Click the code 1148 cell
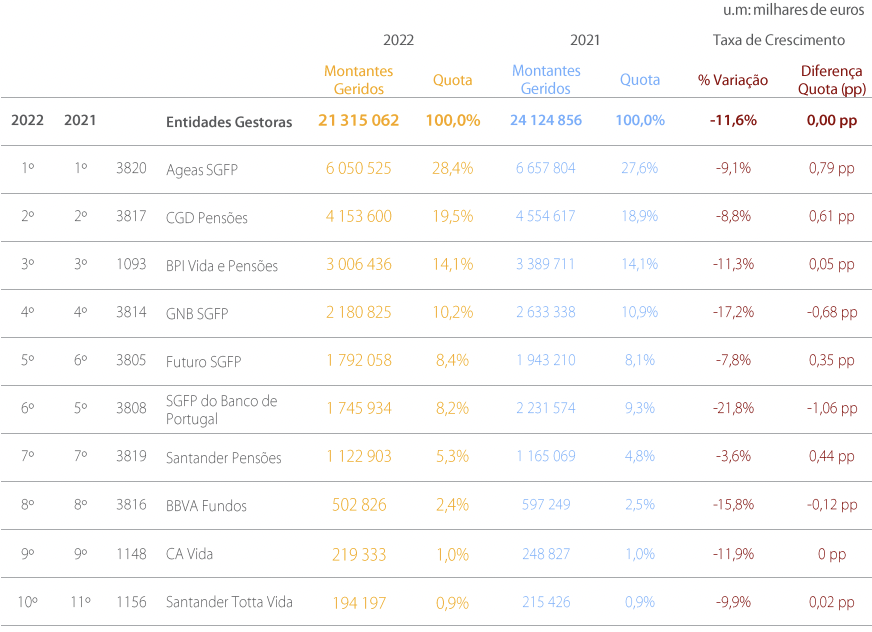872x632 pixels. click(x=131, y=554)
